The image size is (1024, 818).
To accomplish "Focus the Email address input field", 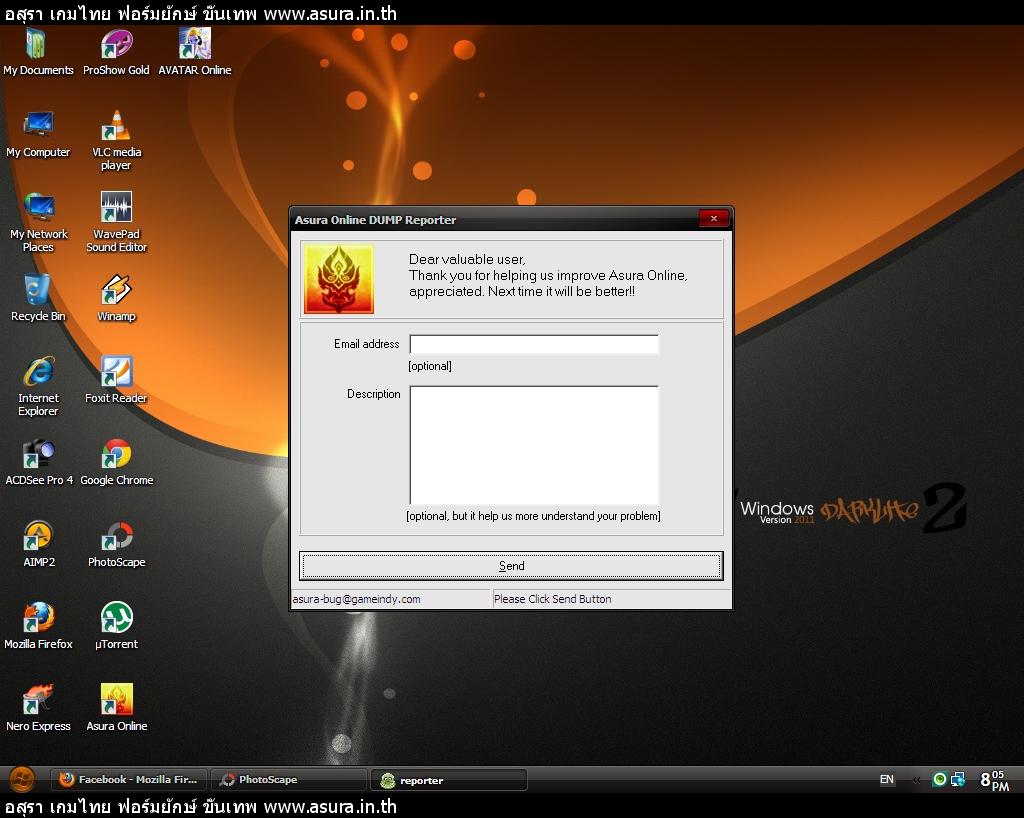I will 534,344.
